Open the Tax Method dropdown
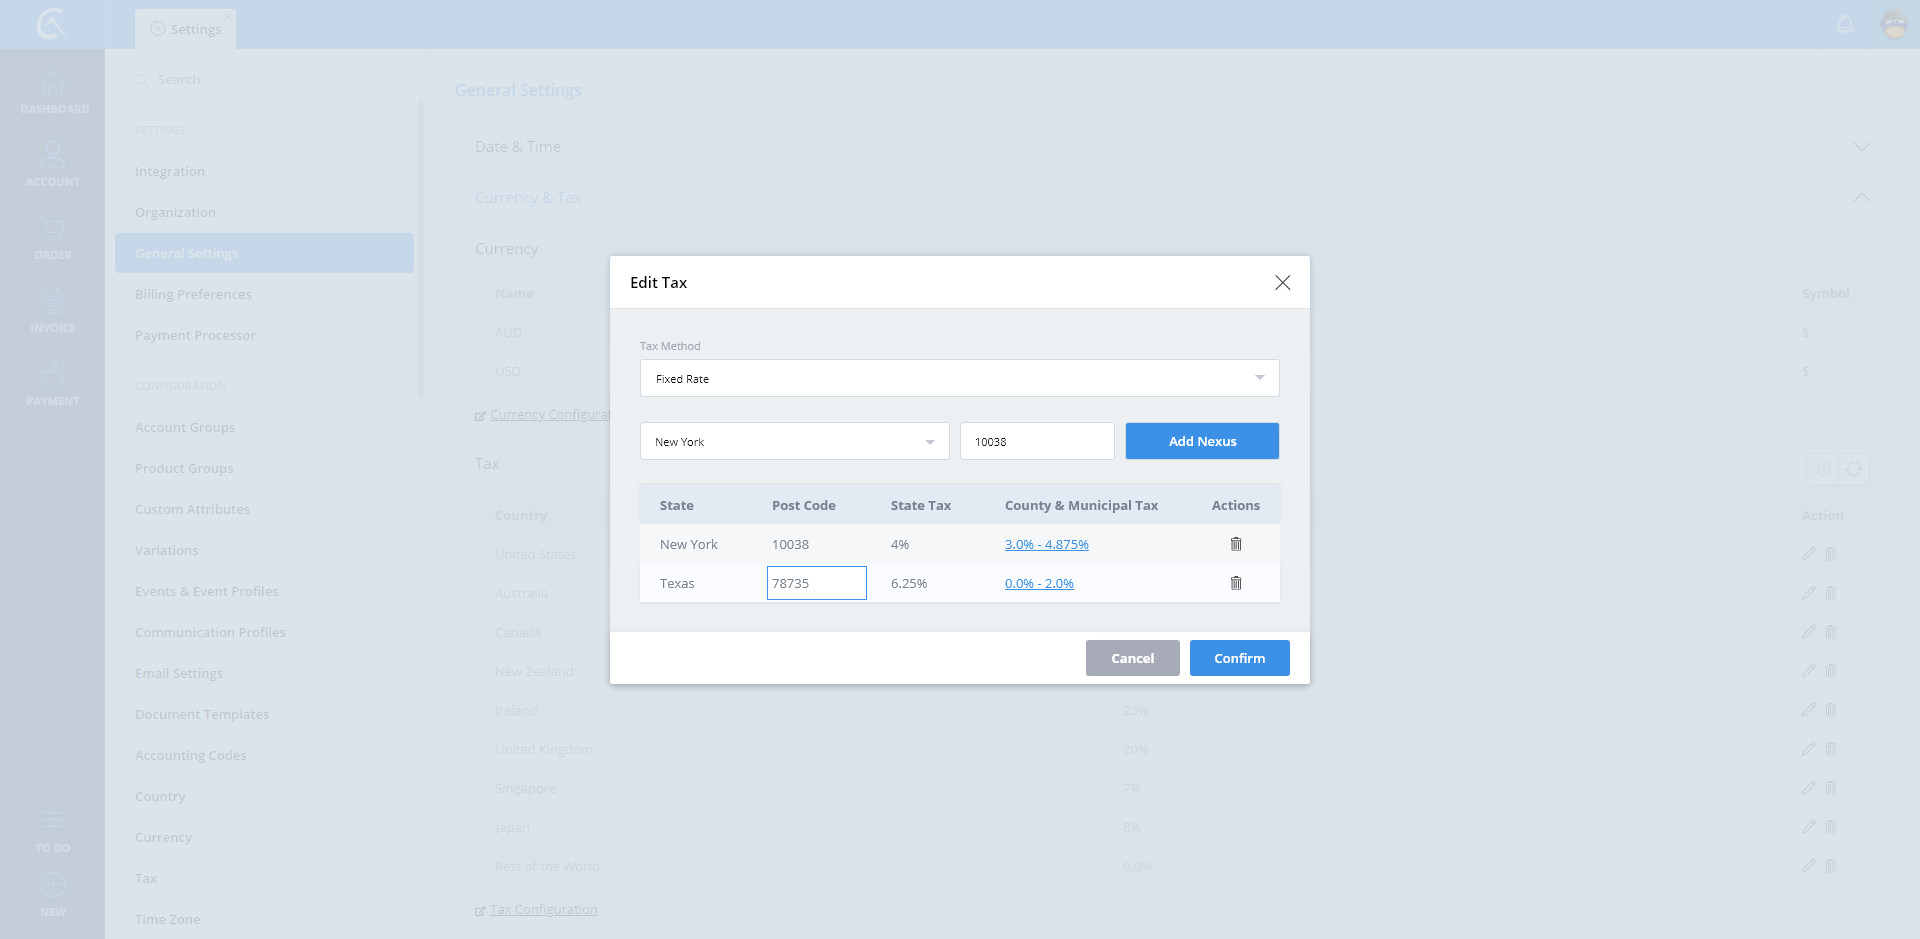The image size is (1920, 939). tap(959, 378)
